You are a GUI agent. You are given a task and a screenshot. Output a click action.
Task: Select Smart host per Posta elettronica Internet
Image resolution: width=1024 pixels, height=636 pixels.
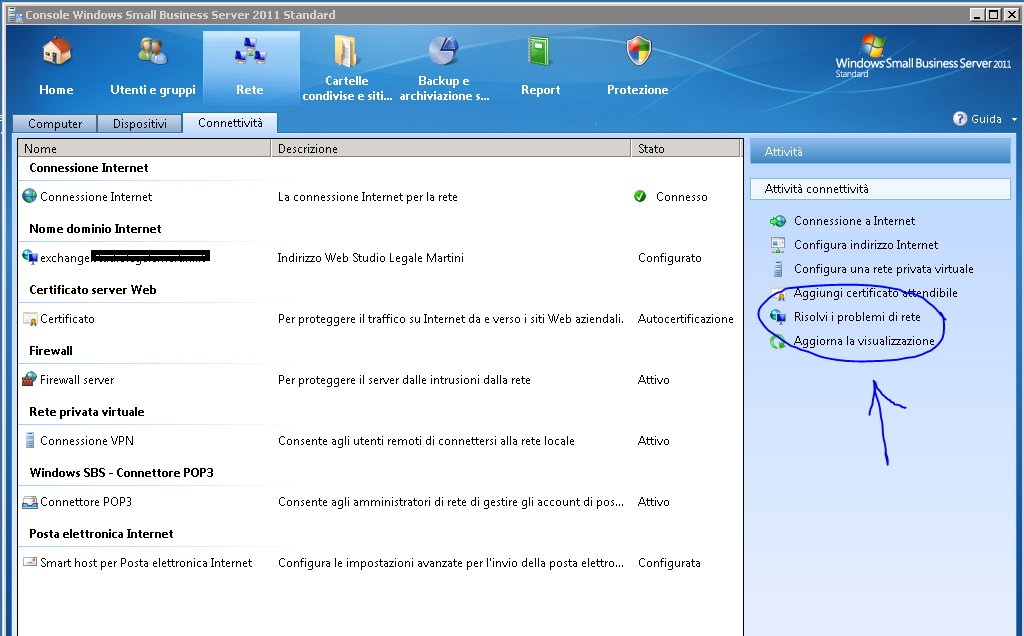[146, 563]
